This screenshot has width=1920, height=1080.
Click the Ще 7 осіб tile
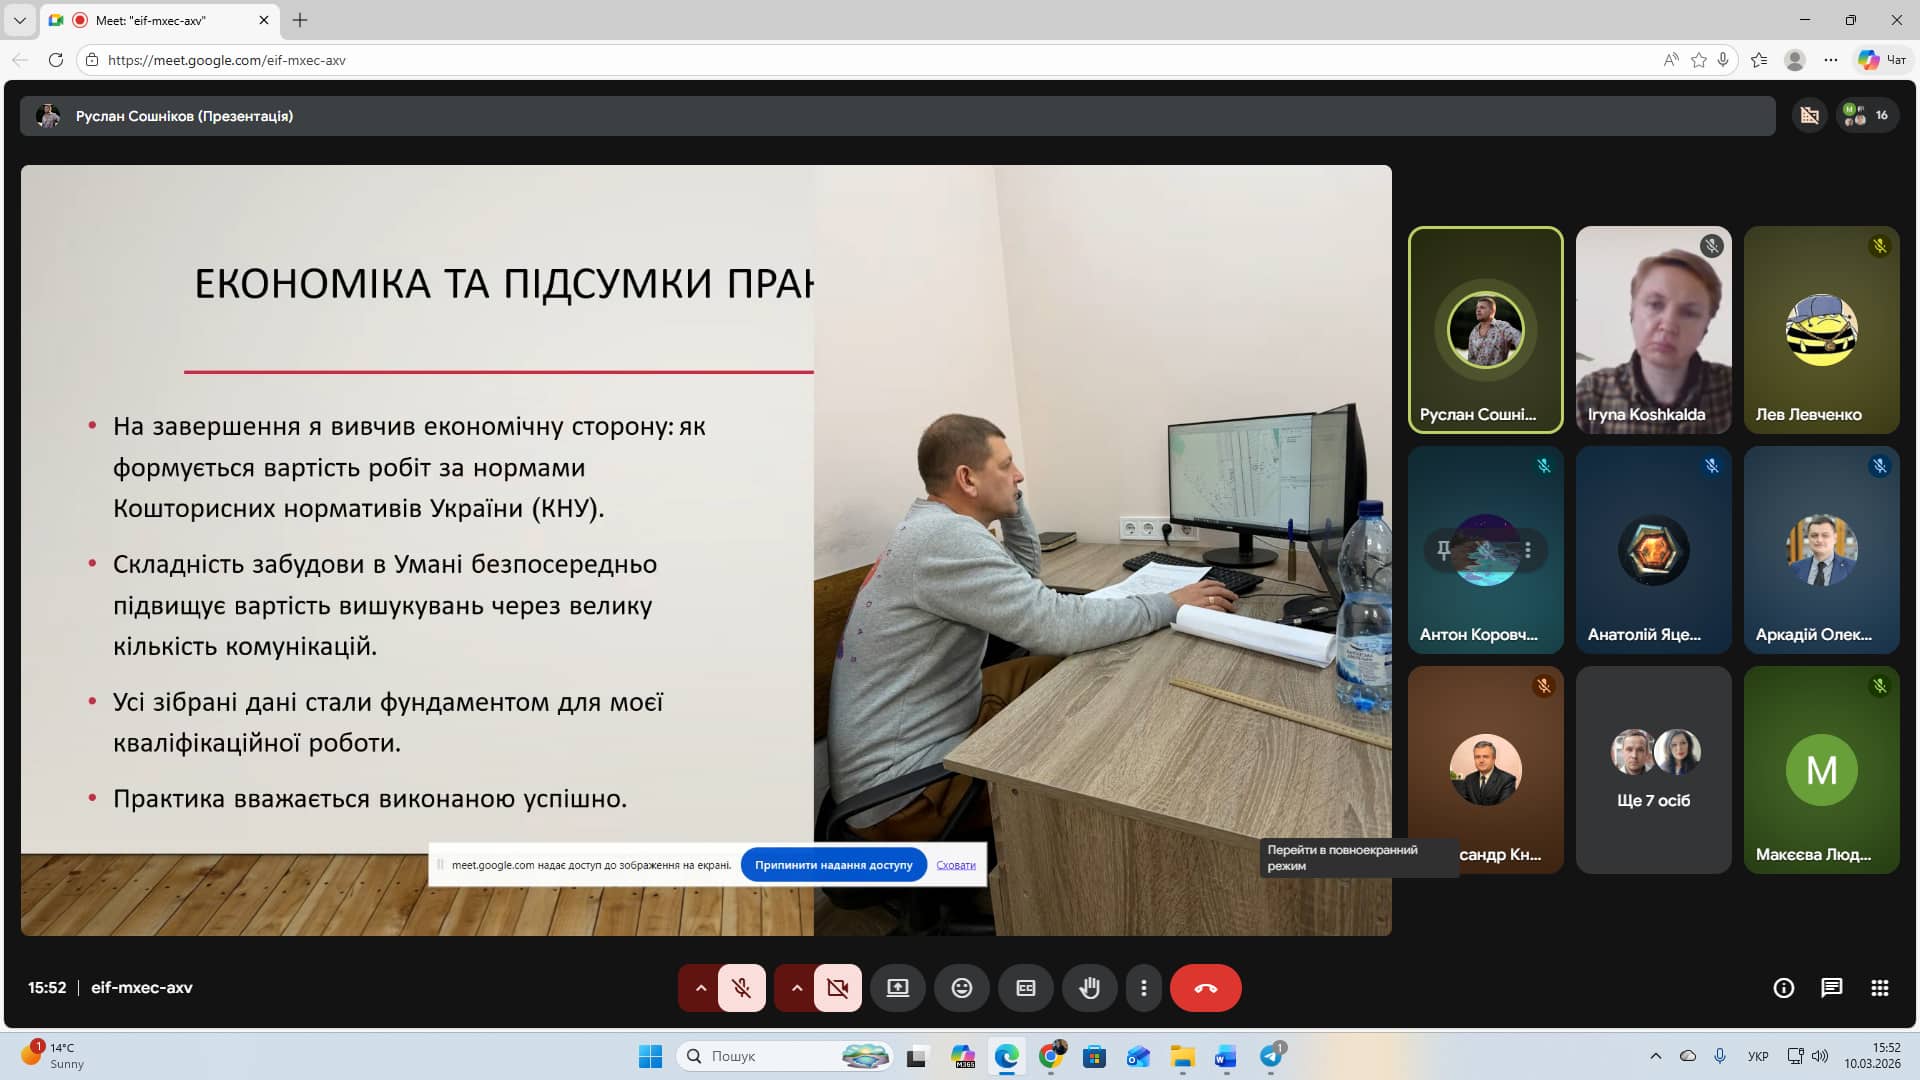click(x=1653, y=769)
